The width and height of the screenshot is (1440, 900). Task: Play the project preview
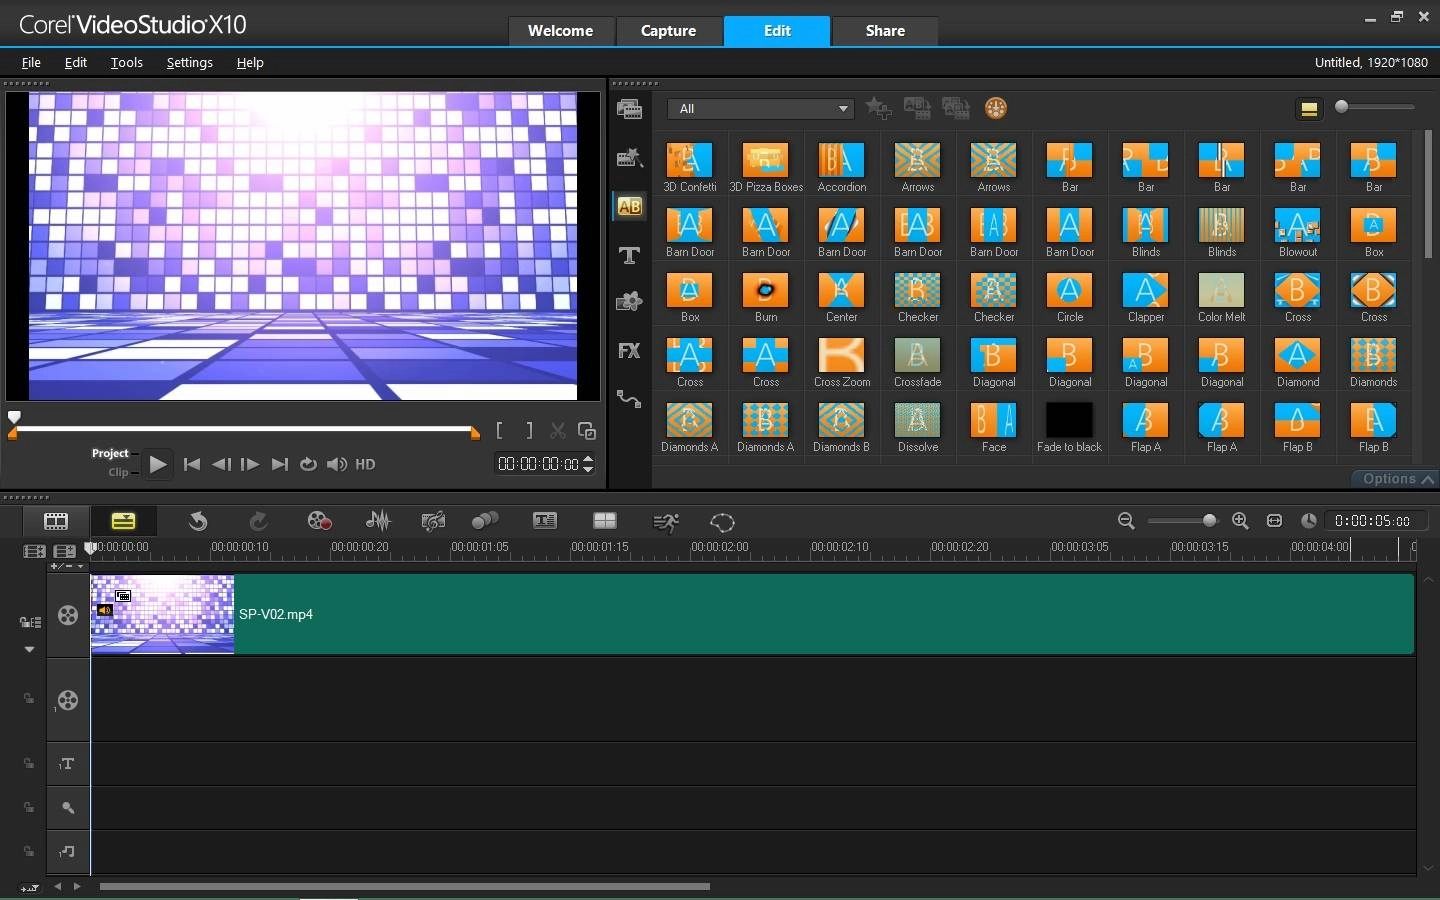point(157,464)
